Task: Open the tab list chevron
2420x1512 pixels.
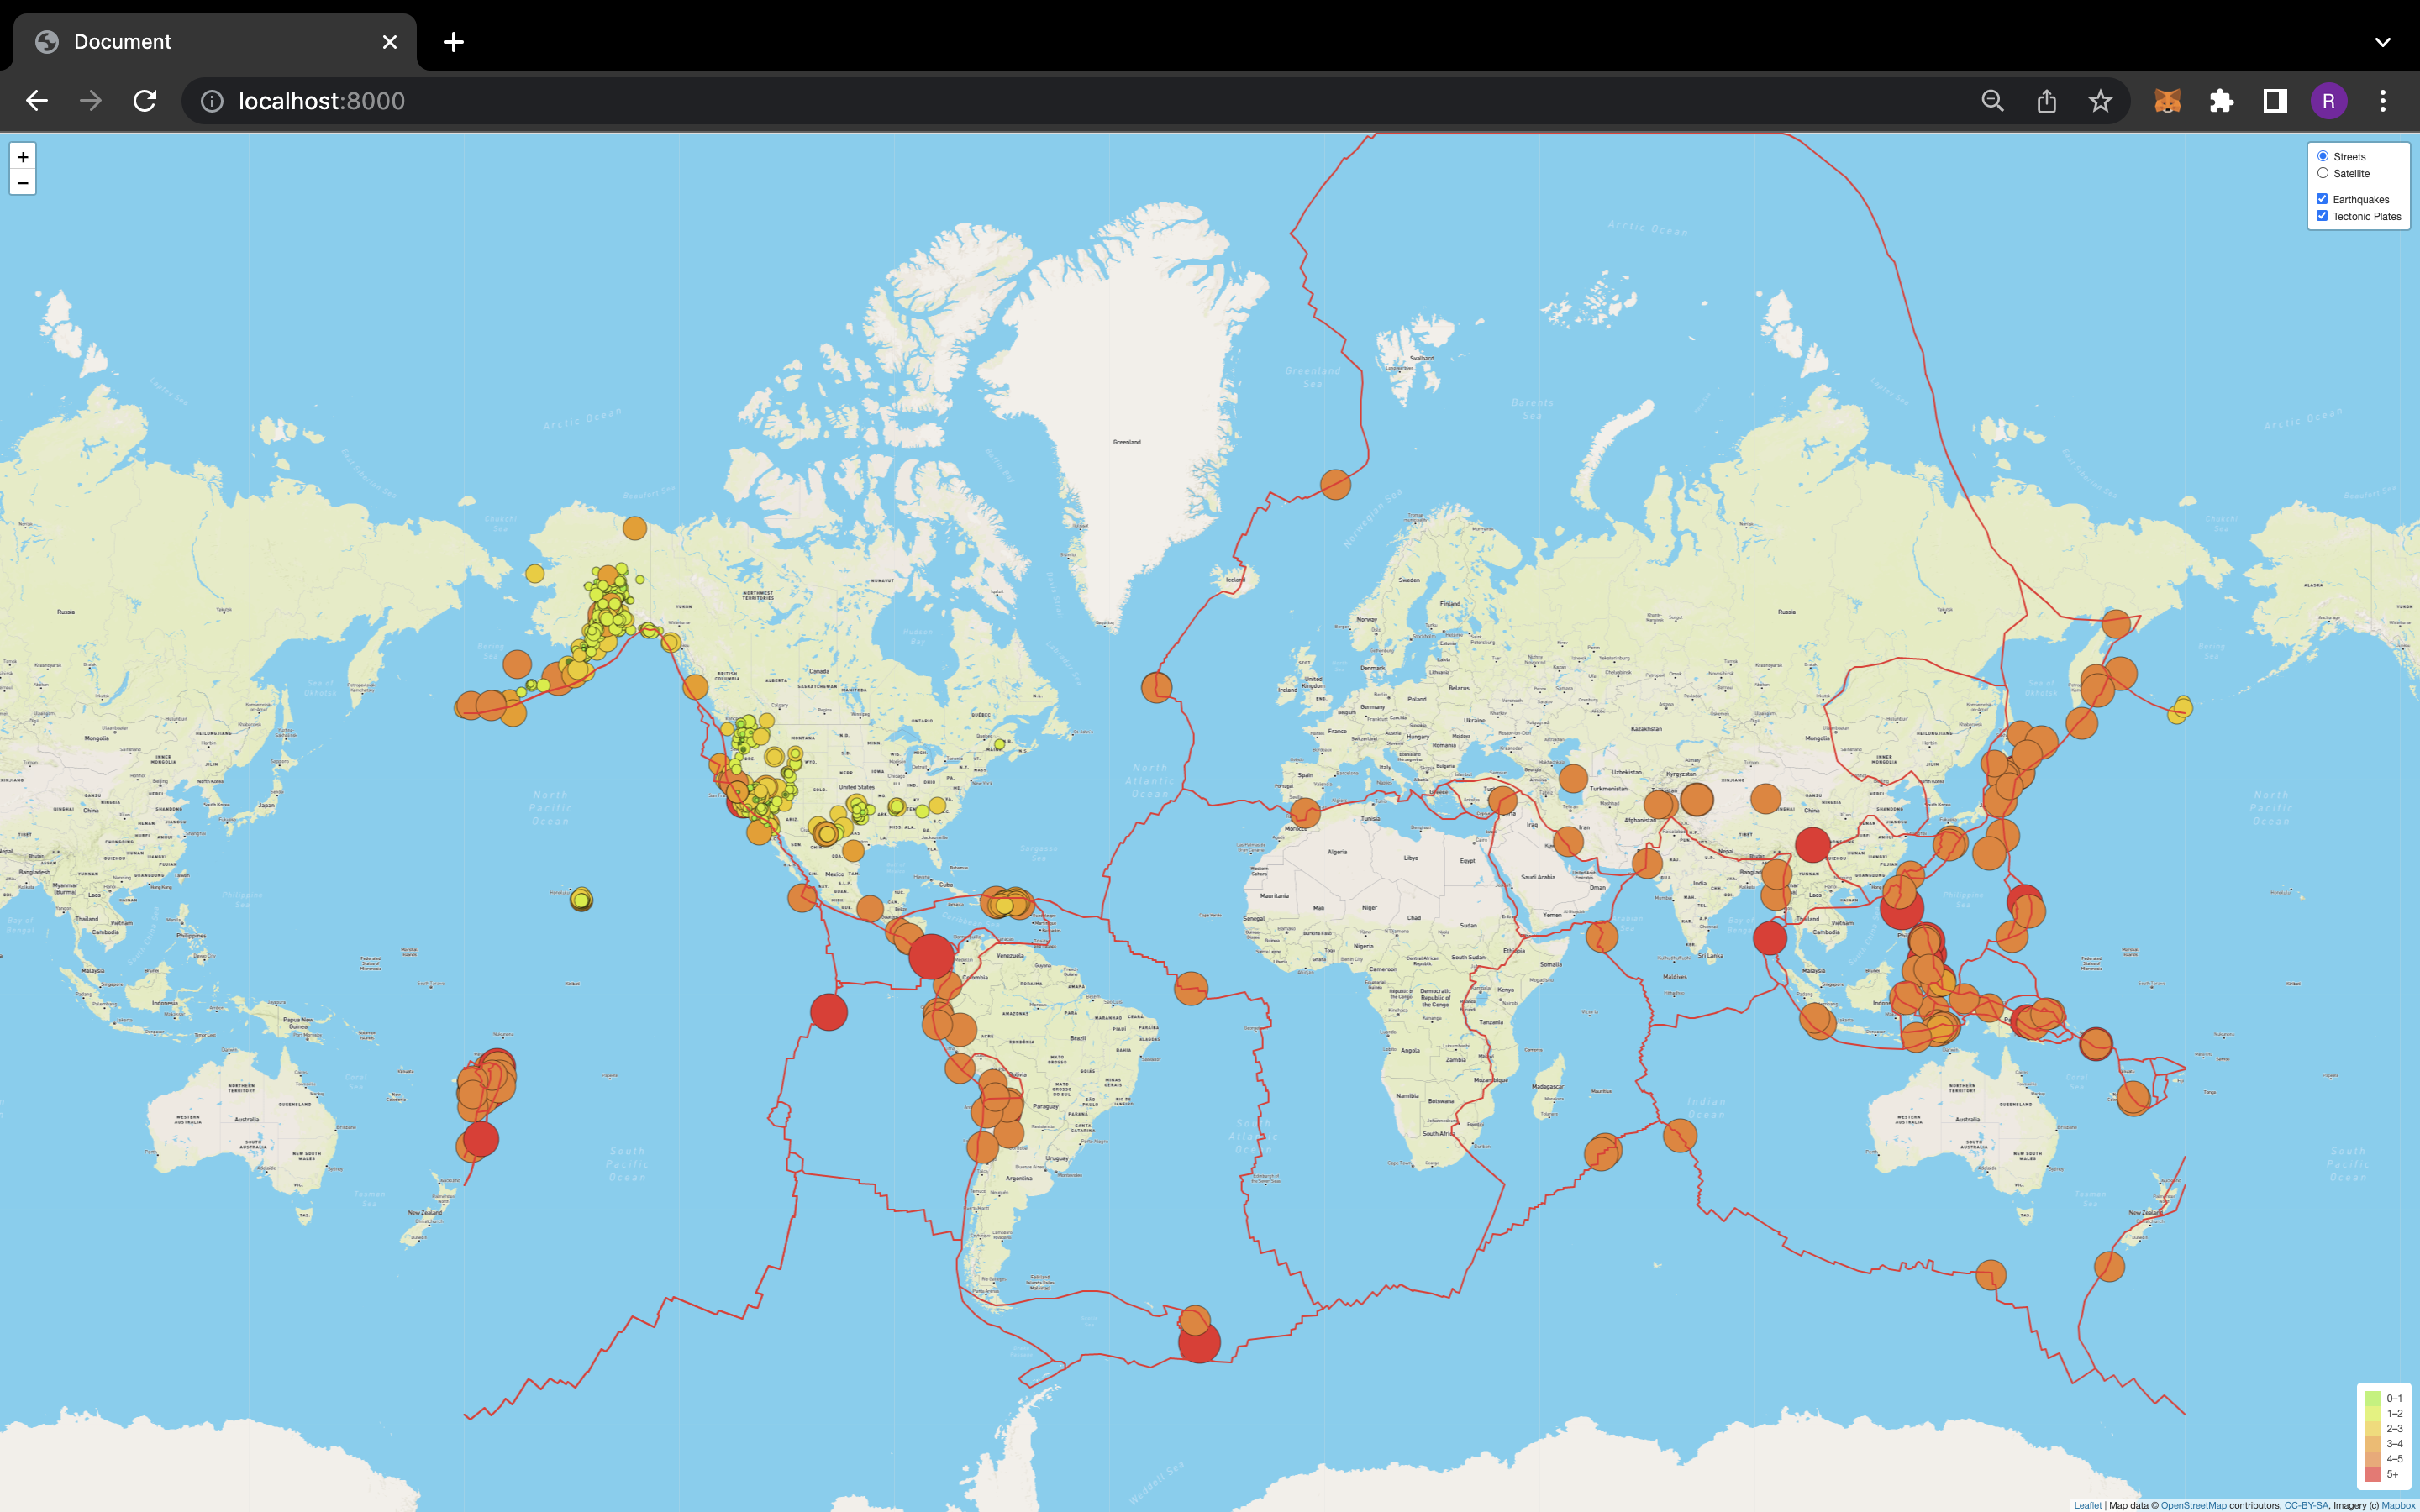Action: [x=2382, y=41]
